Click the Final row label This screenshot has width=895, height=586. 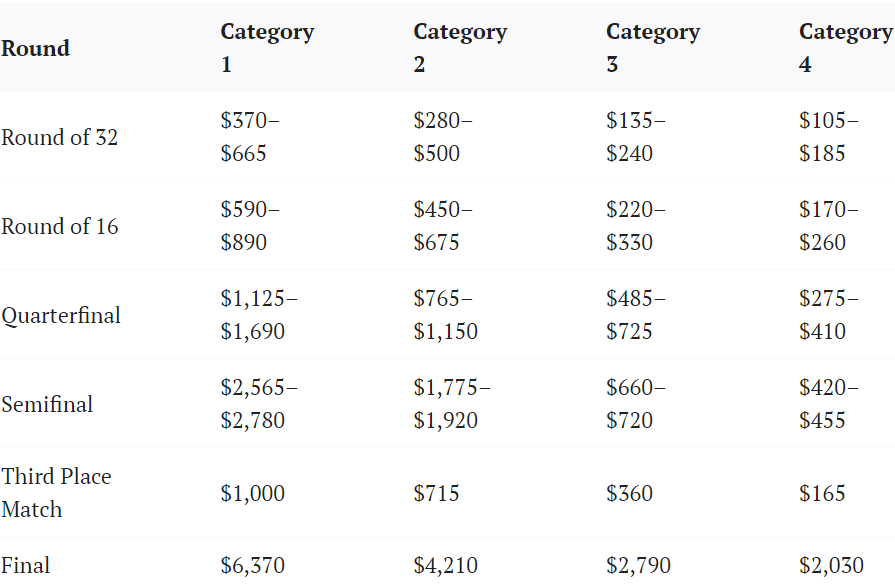tap(26, 565)
